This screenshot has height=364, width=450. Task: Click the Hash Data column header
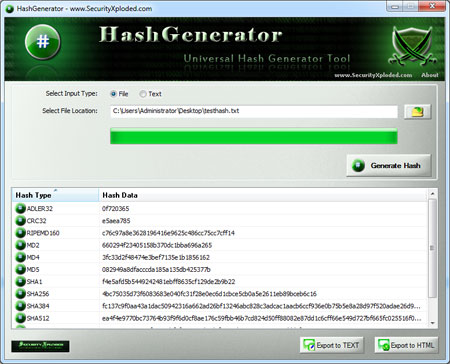coord(263,195)
